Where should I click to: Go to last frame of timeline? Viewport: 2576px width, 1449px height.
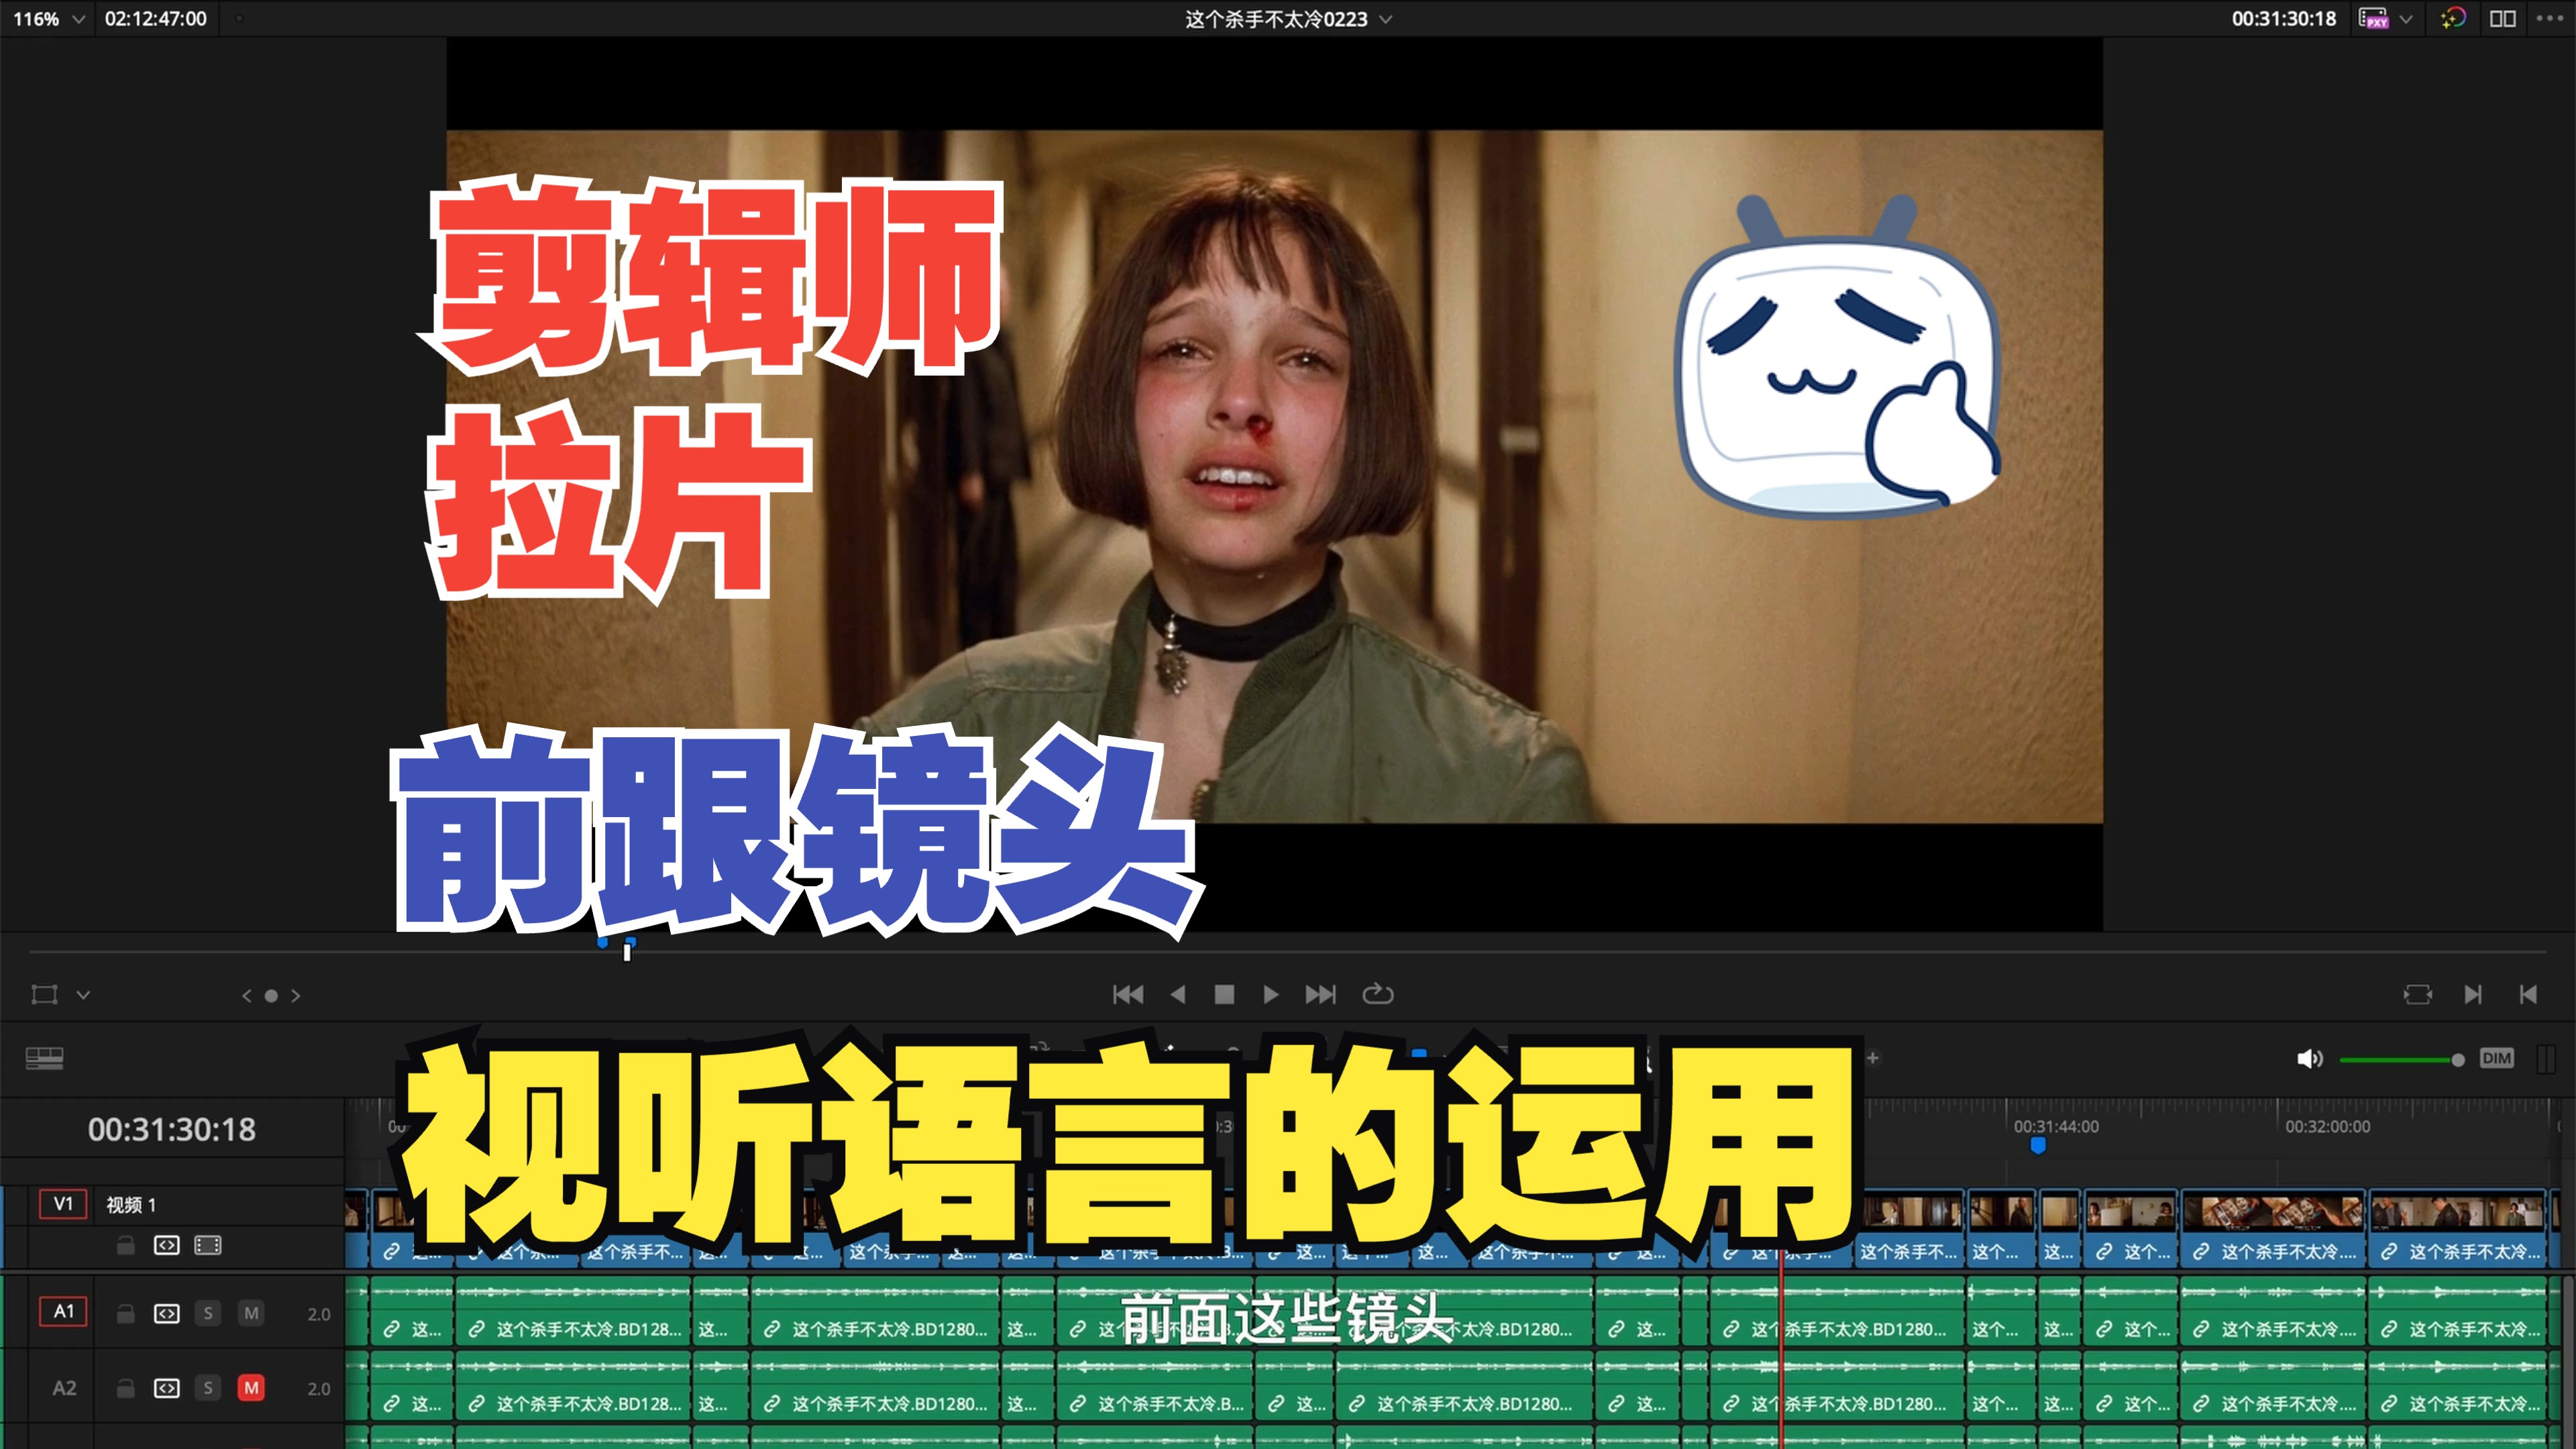coord(1320,994)
